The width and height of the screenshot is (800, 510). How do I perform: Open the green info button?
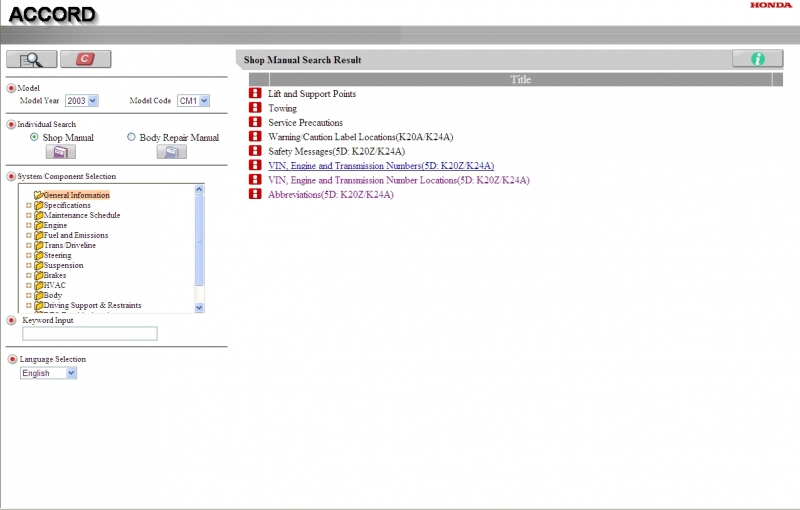(758, 59)
